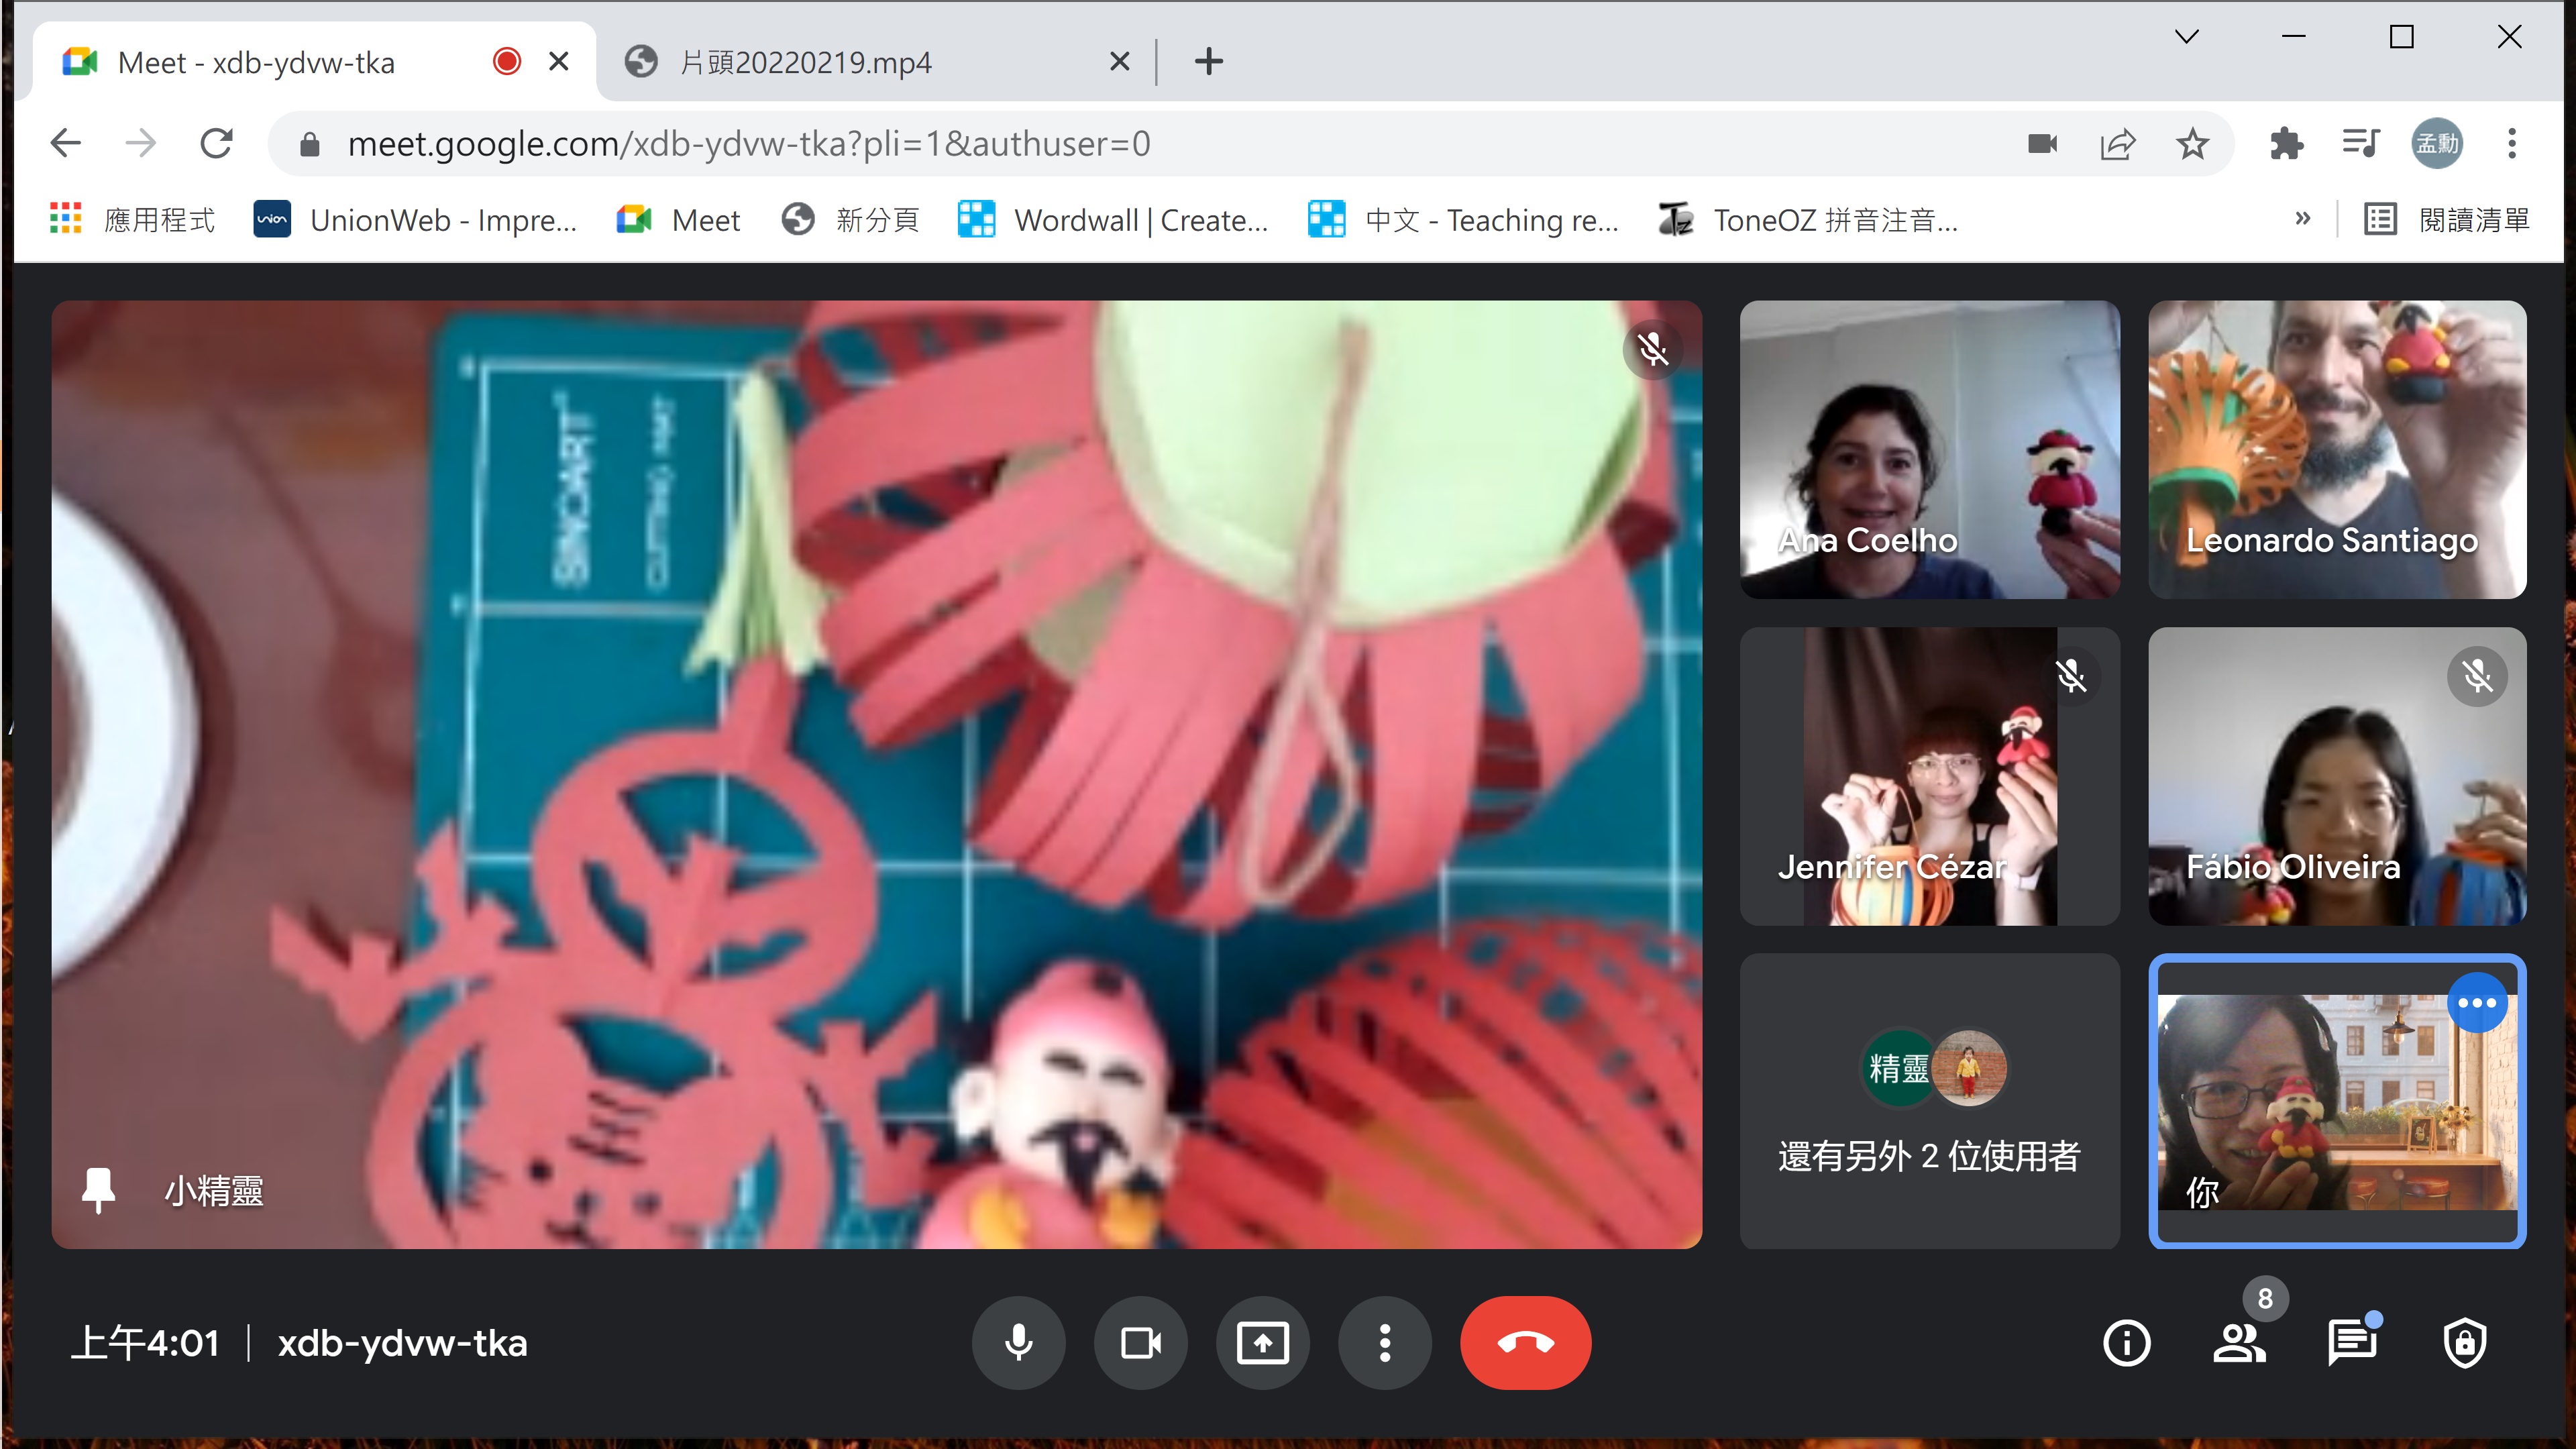Bookmark this page with the star
Image resolution: width=2576 pixels, height=1449 pixels.
(x=2192, y=144)
